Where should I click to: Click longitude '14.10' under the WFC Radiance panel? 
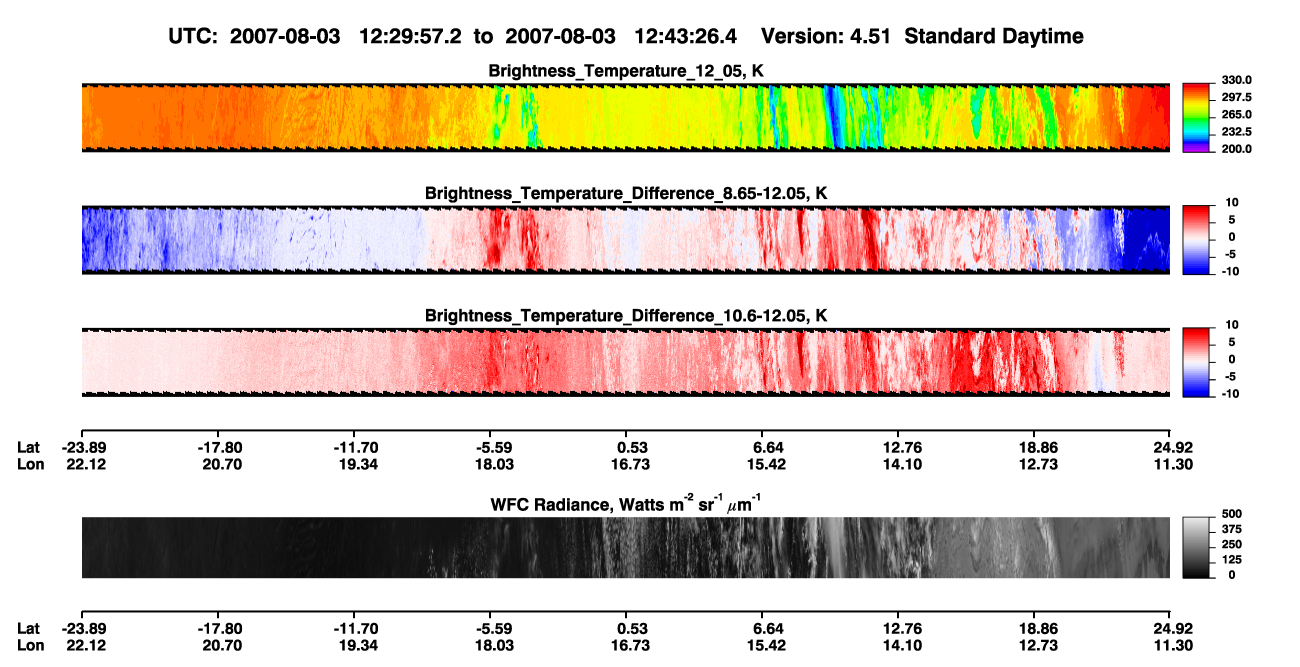pos(904,645)
